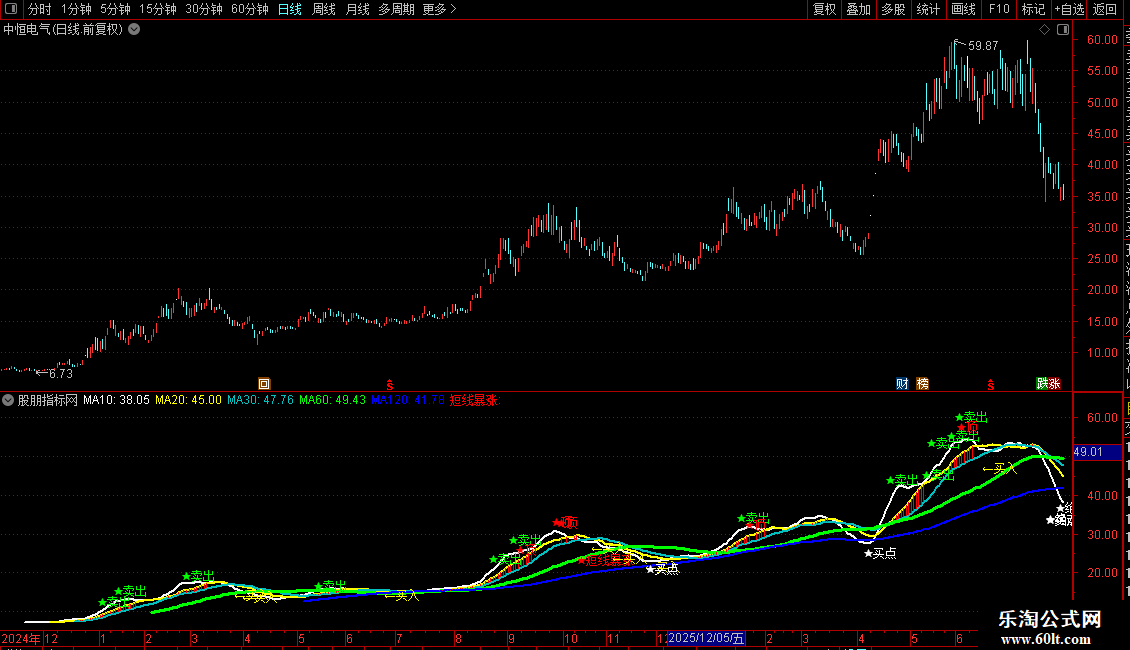Click the 35.00 label on main price axis
The width and height of the screenshot is (1130, 650).
[x=1103, y=196]
